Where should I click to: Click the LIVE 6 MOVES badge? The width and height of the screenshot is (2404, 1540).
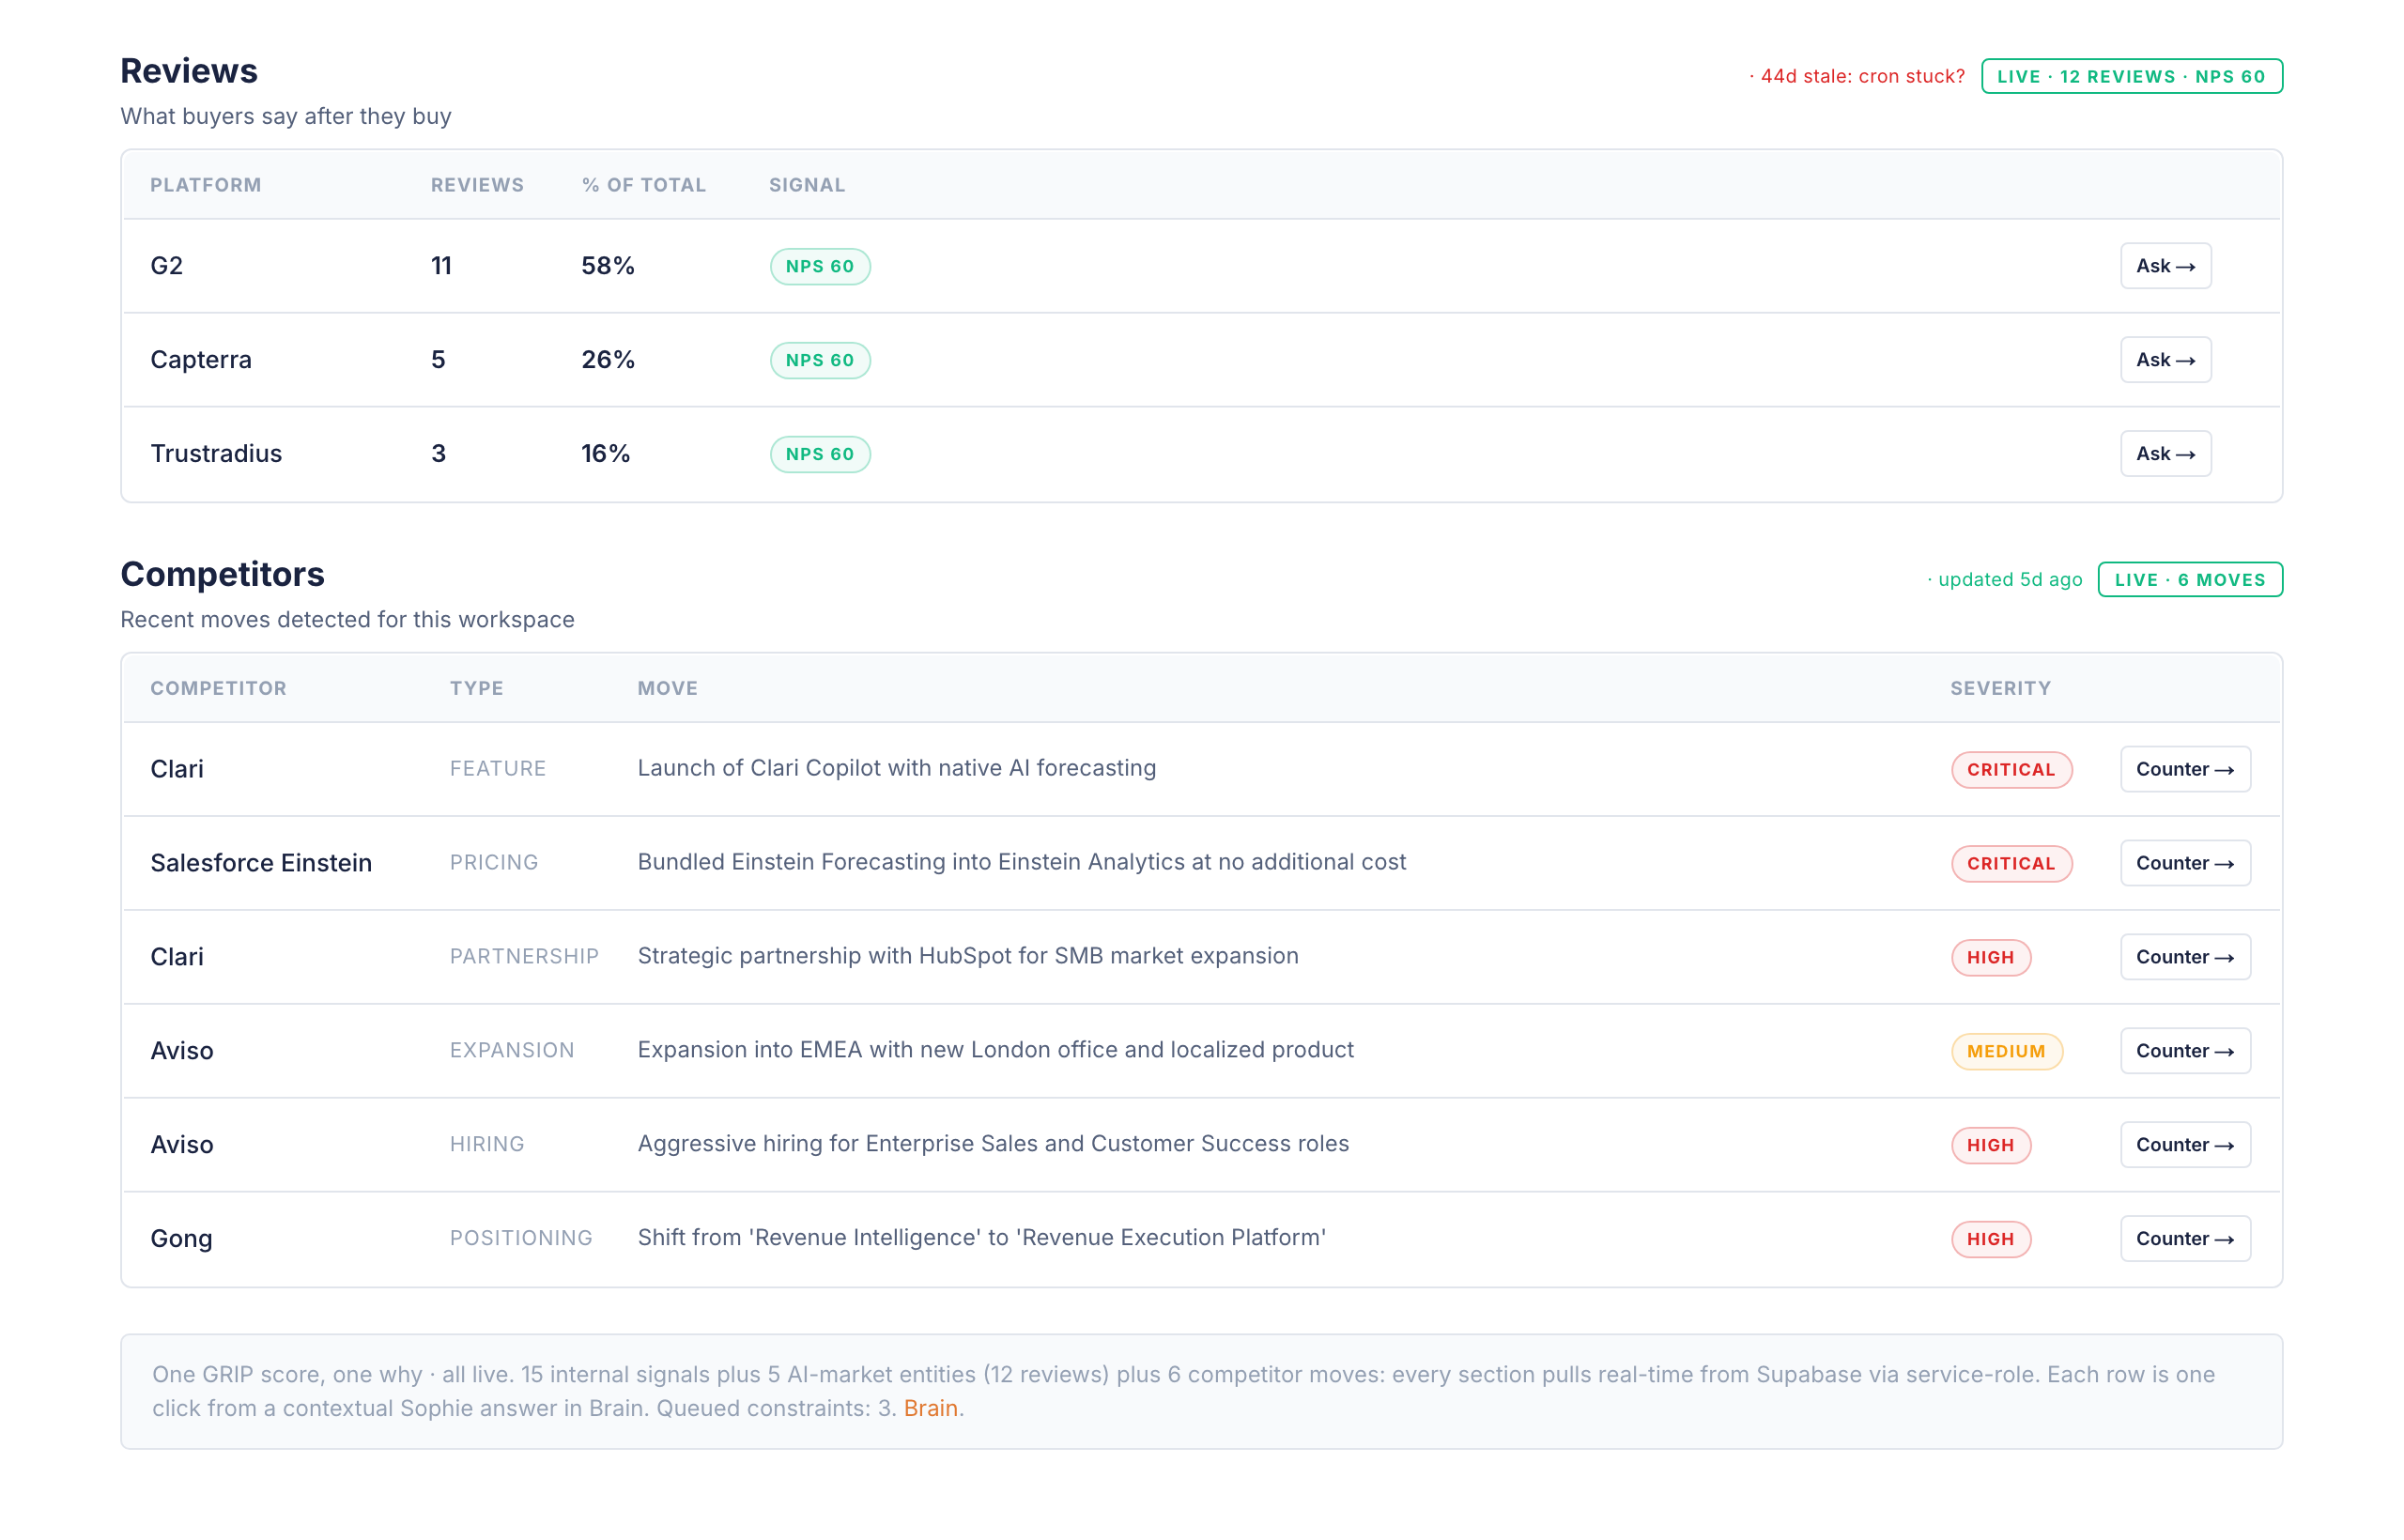(2189, 580)
